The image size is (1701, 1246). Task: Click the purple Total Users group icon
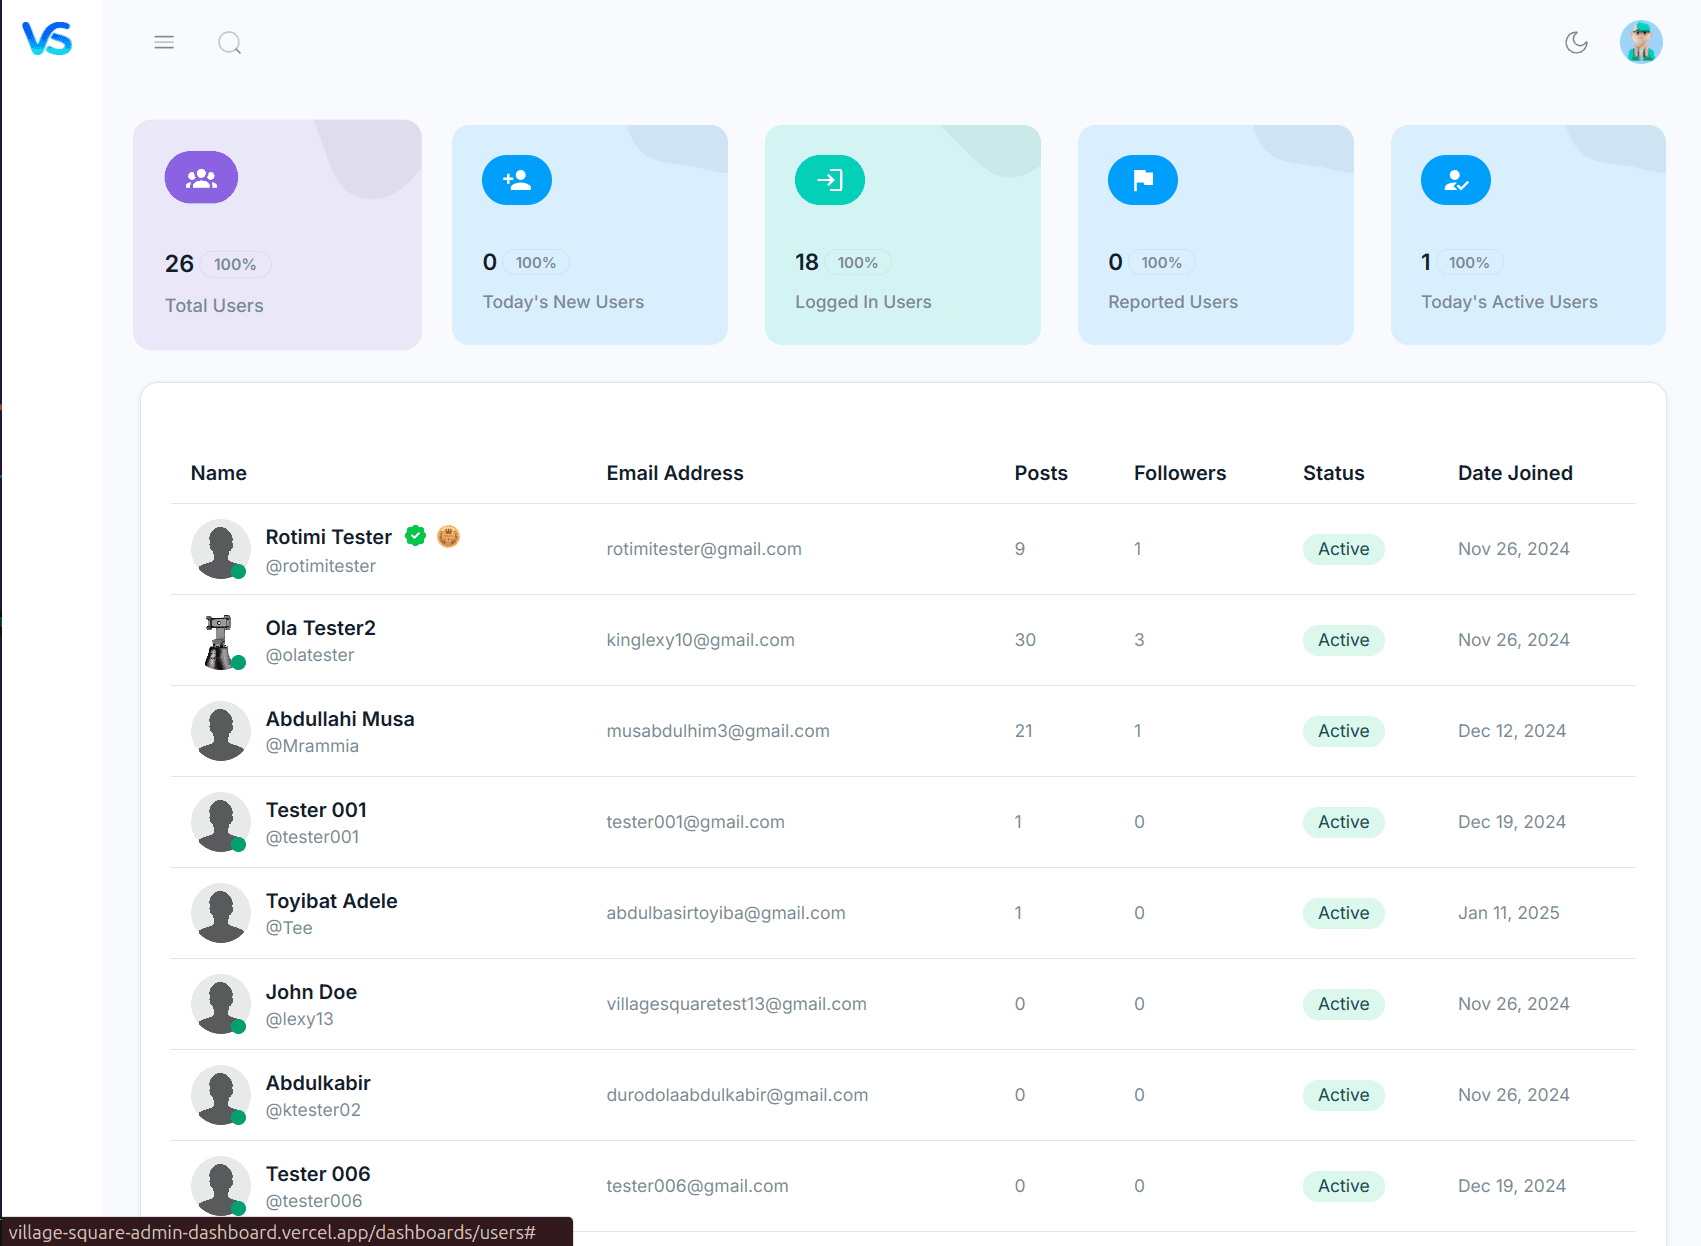click(201, 178)
